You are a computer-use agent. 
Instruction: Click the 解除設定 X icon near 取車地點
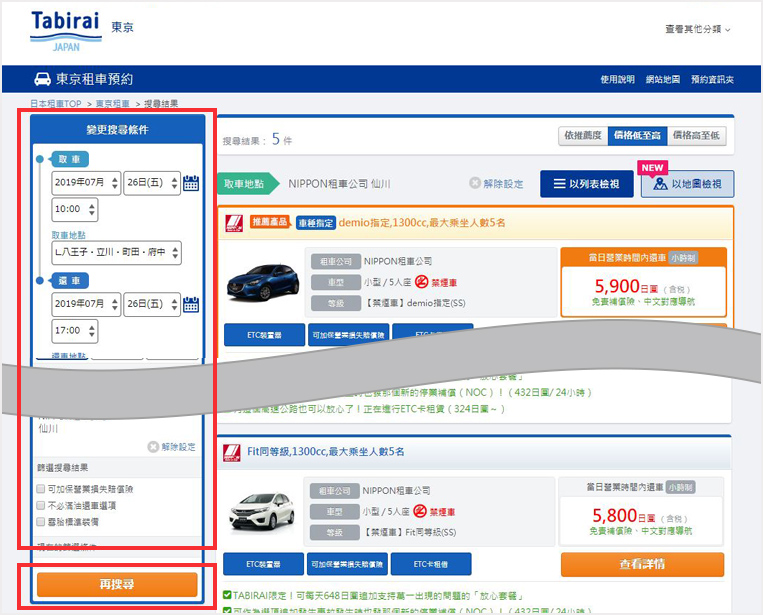coord(475,183)
